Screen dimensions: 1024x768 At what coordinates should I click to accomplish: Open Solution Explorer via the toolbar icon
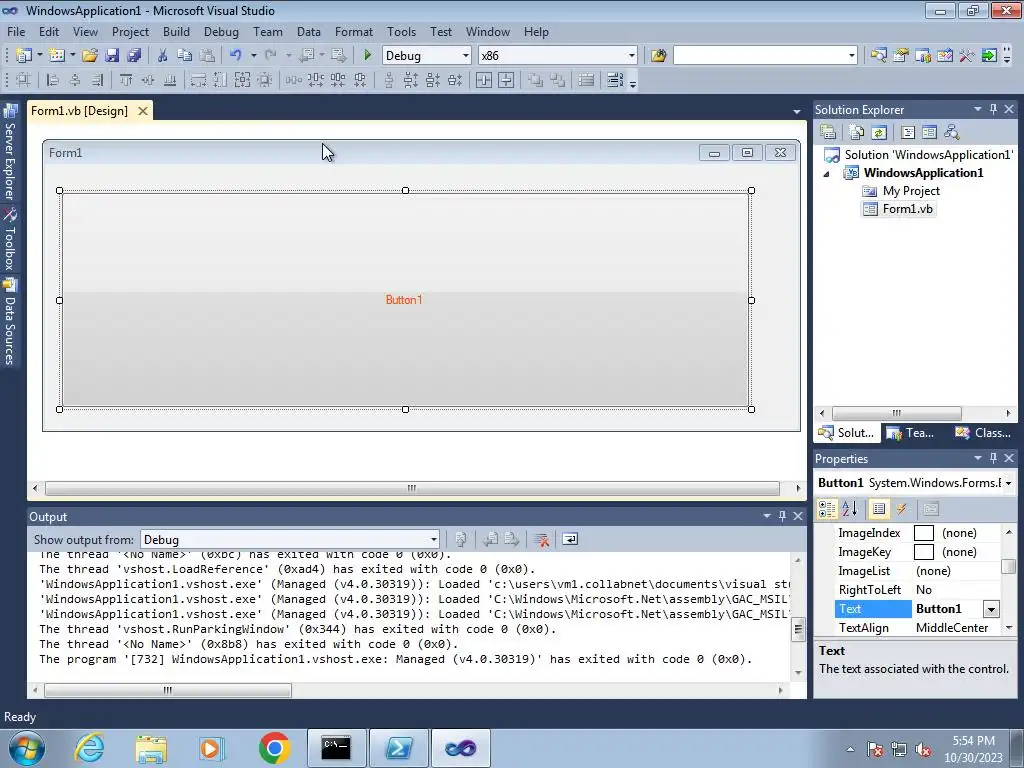[x=878, y=56]
